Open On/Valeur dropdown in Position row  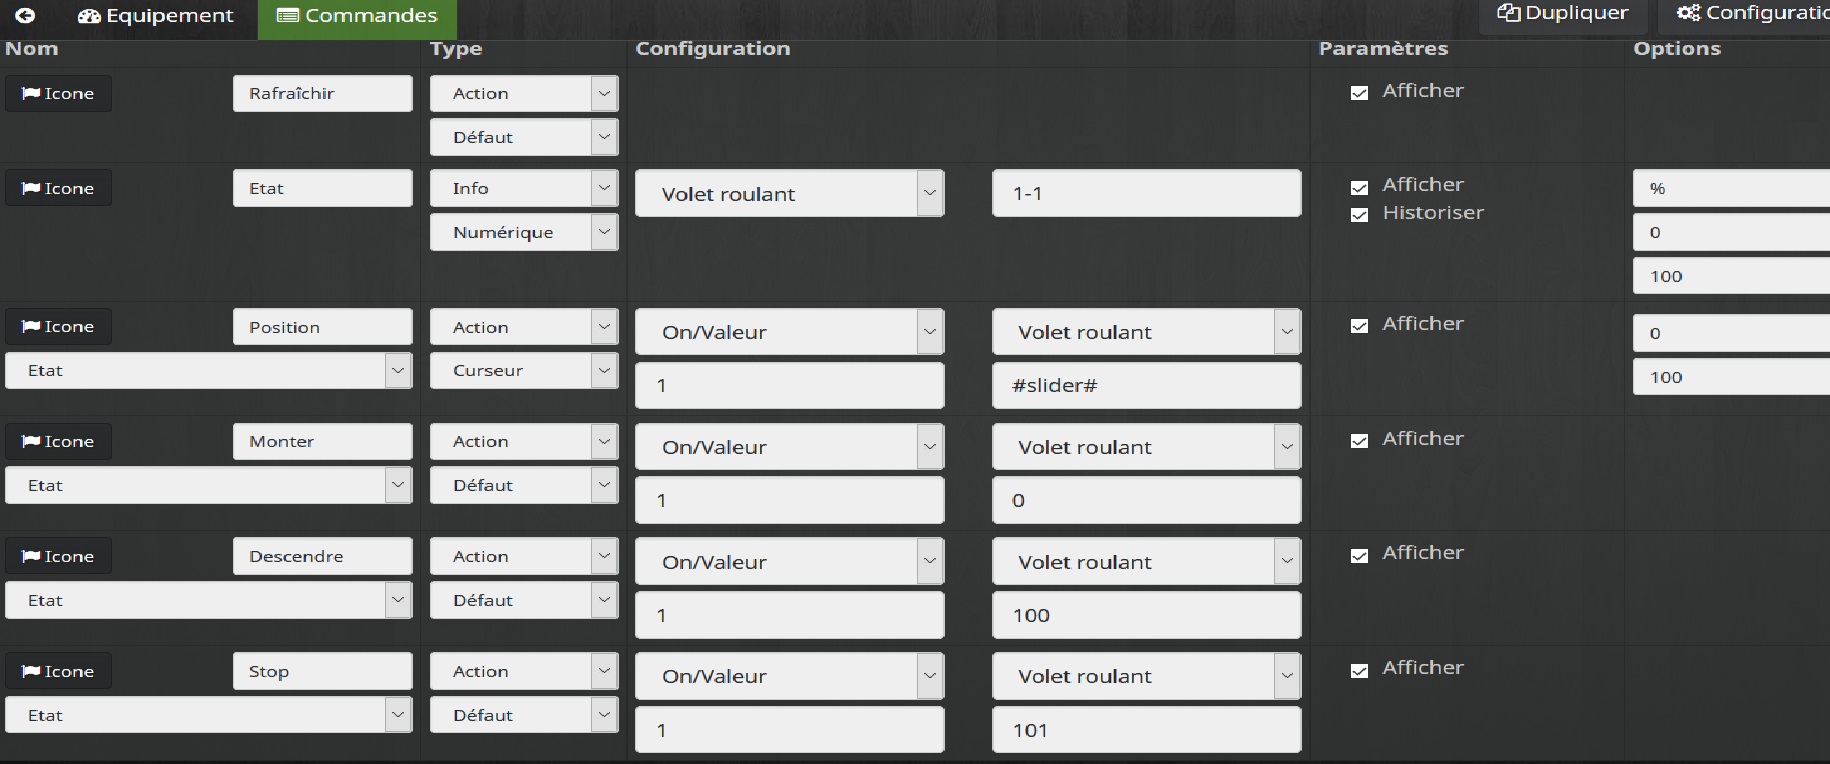[789, 332]
